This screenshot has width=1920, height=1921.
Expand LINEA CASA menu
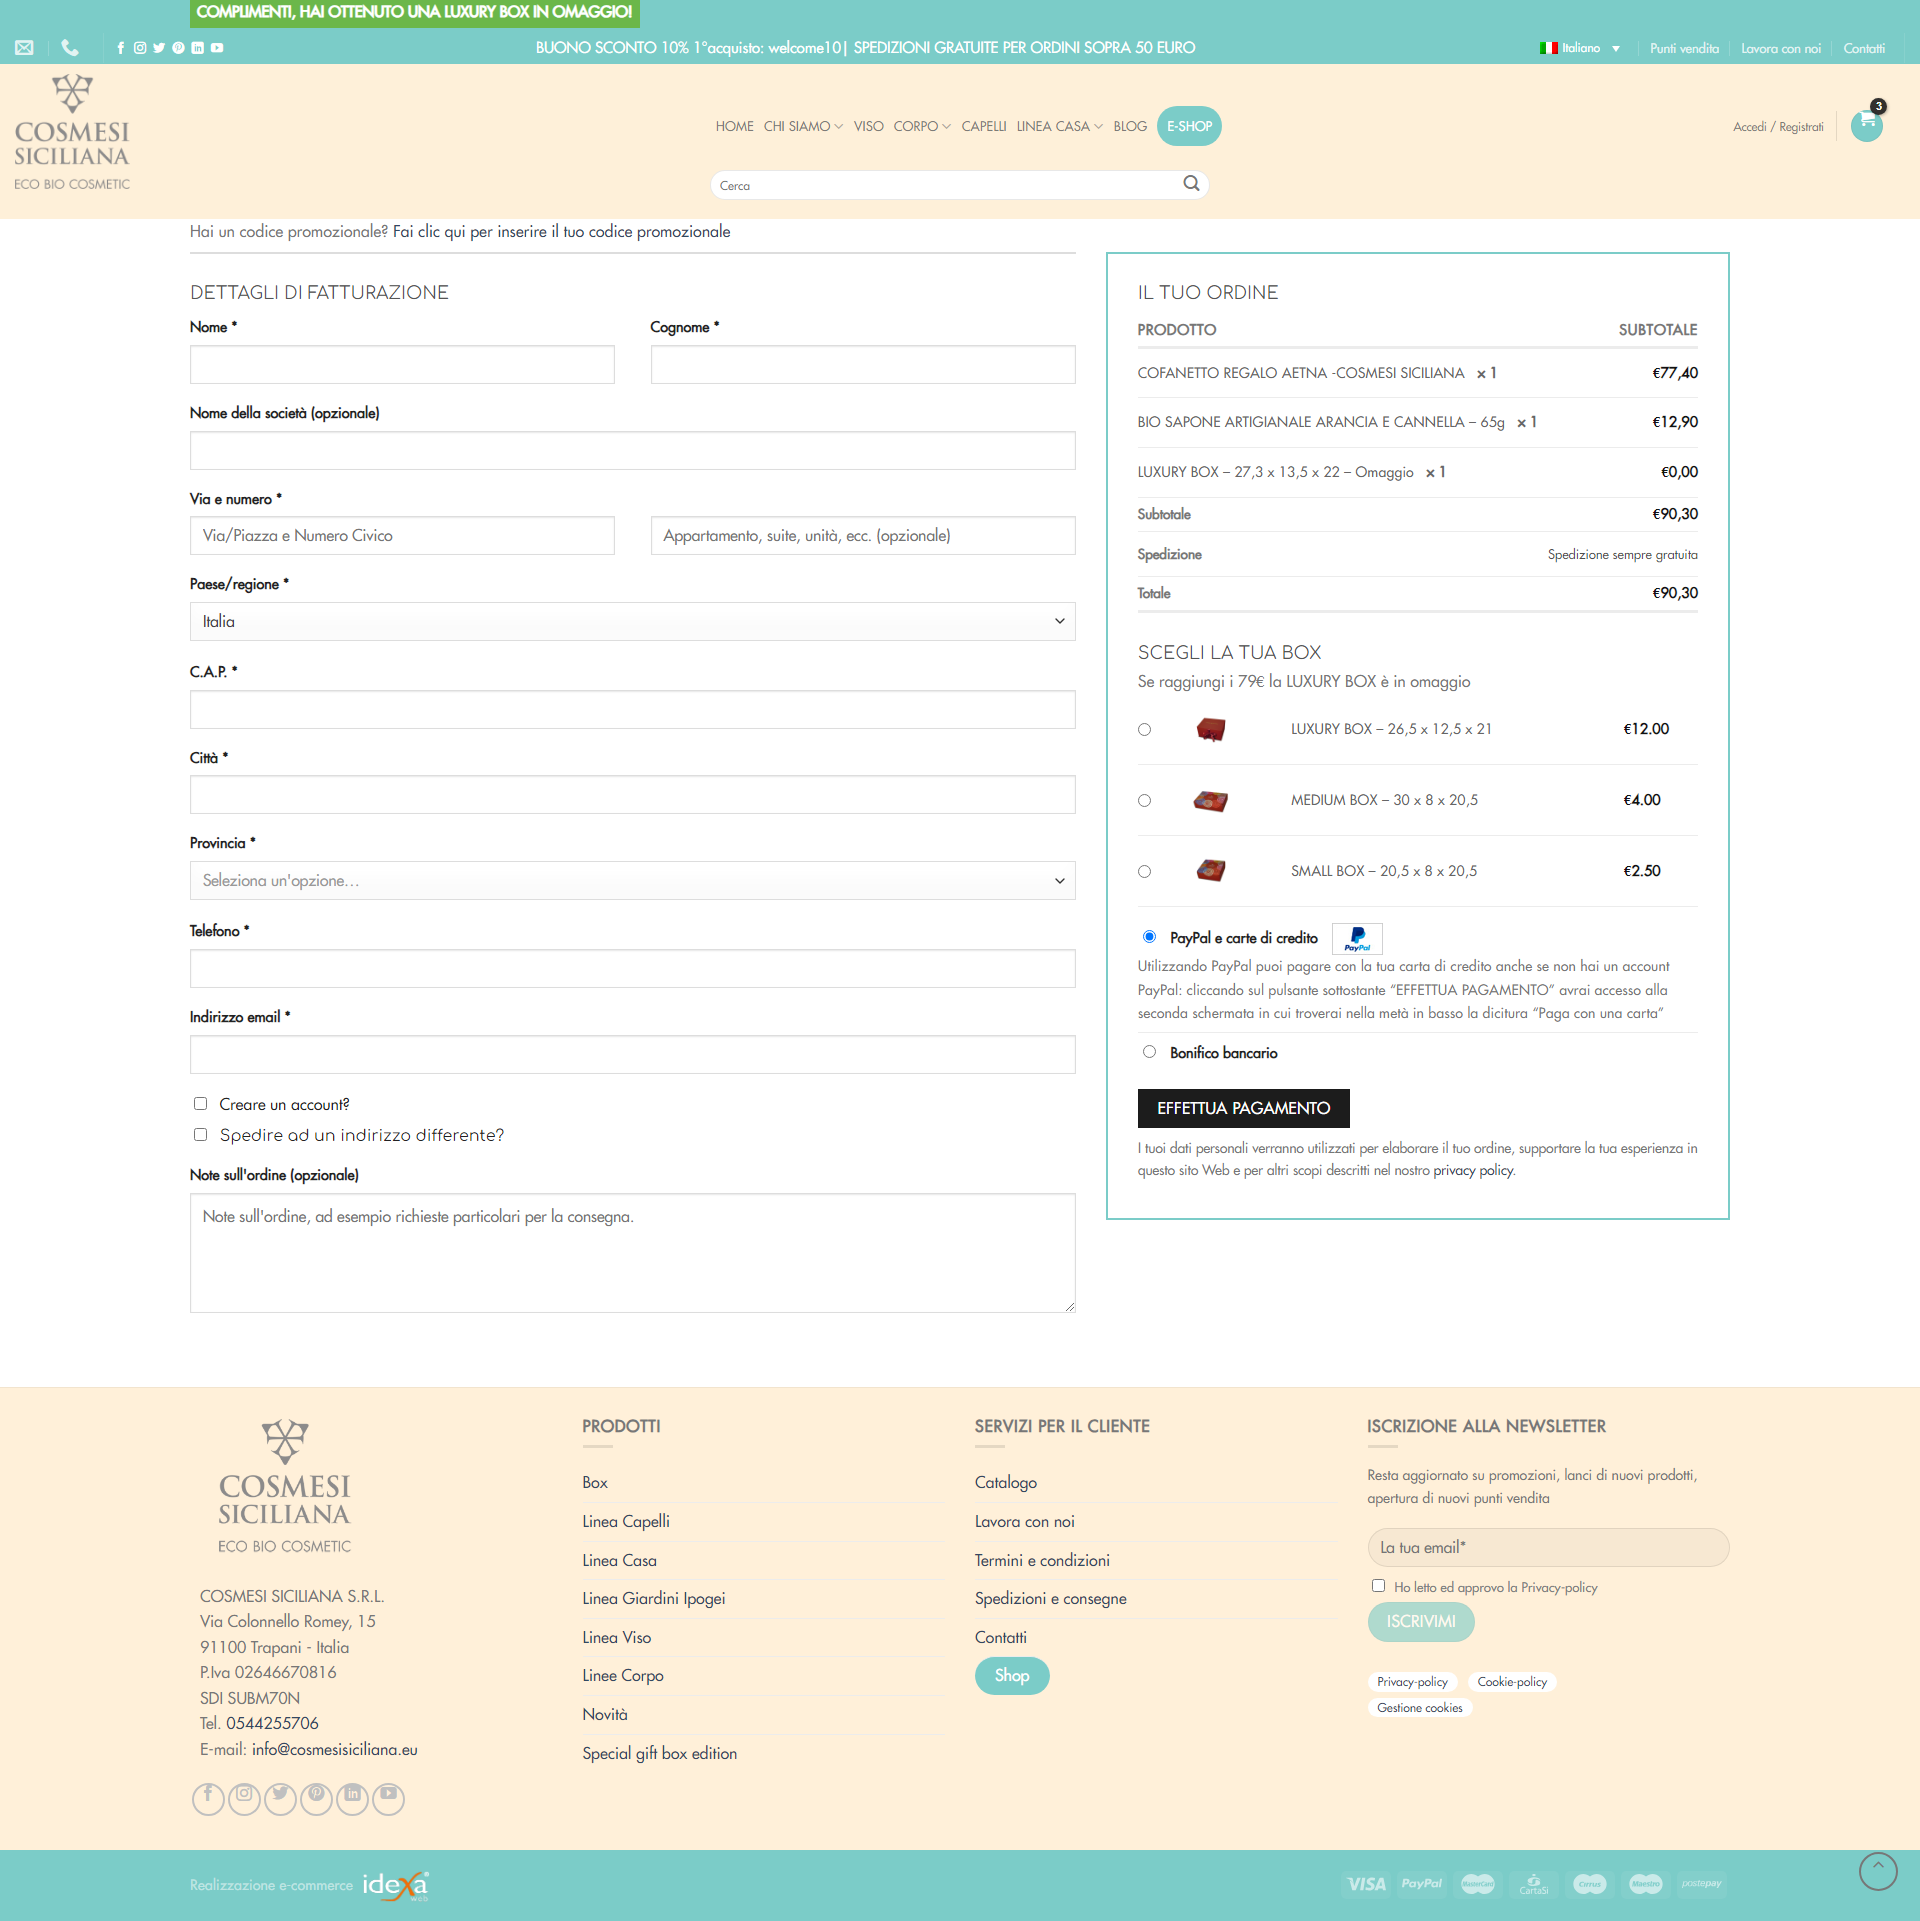tap(1059, 126)
